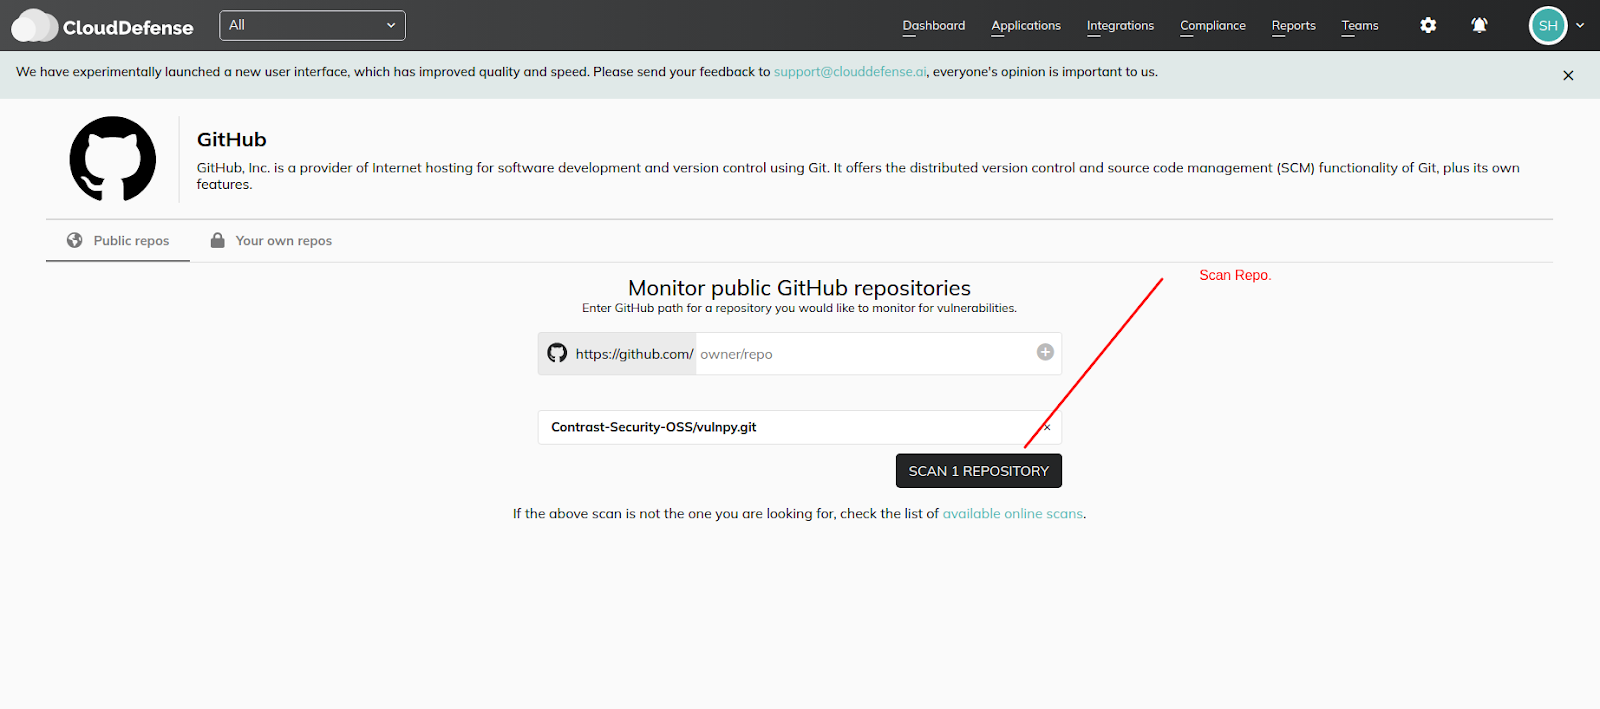Open the available online scans link

click(1012, 514)
